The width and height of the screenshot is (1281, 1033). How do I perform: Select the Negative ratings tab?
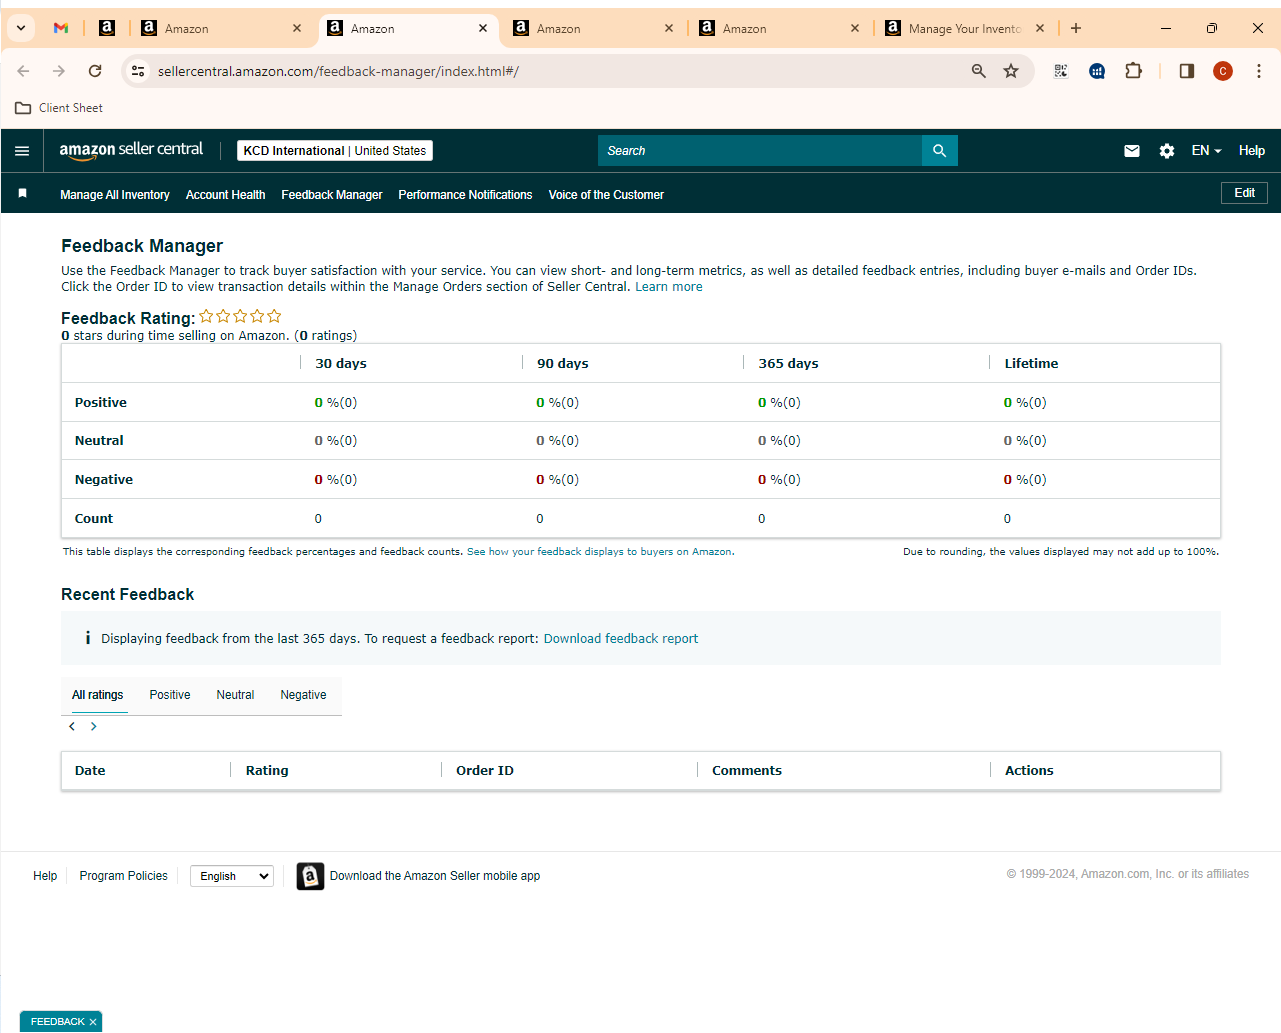(304, 695)
